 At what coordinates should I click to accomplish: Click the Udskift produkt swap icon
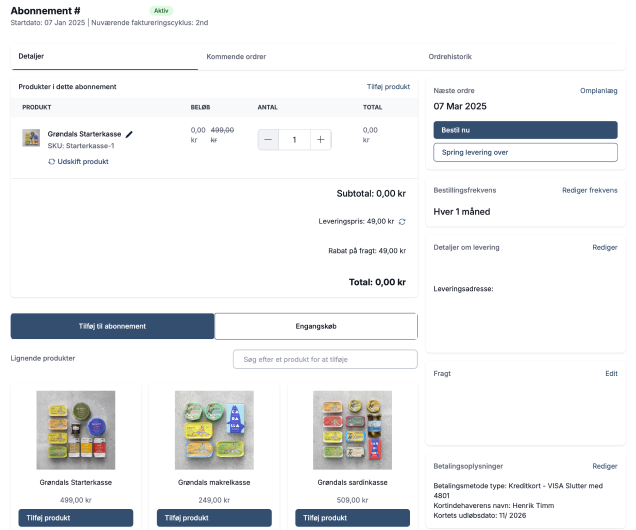click(x=52, y=161)
